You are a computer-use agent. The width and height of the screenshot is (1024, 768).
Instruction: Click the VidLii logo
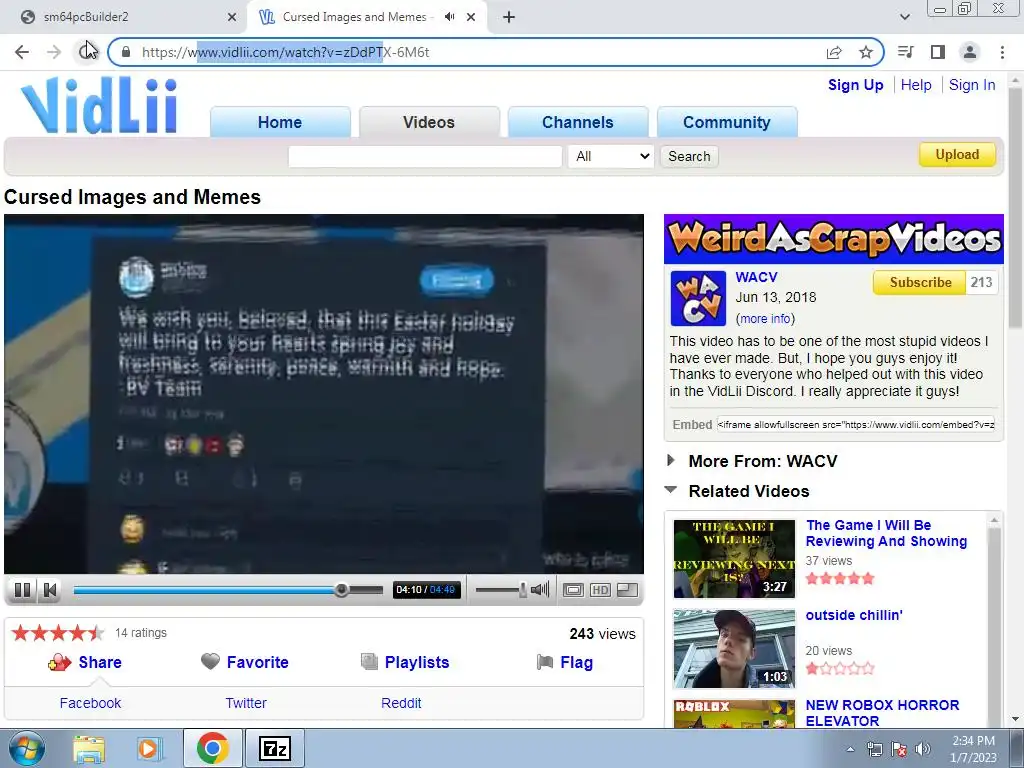point(99,106)
